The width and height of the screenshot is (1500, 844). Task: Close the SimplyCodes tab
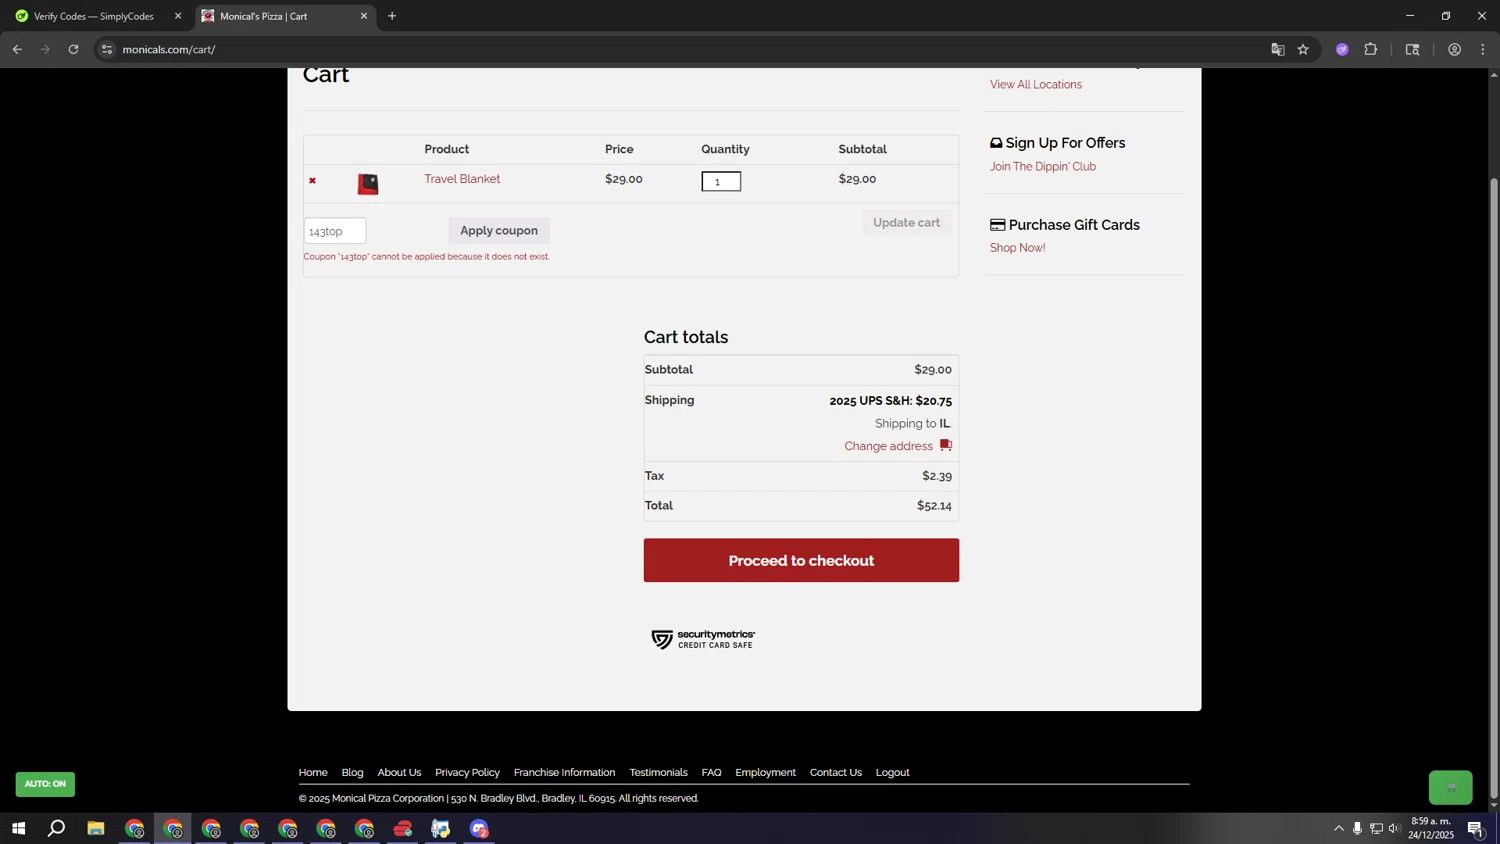pos(178,16)
